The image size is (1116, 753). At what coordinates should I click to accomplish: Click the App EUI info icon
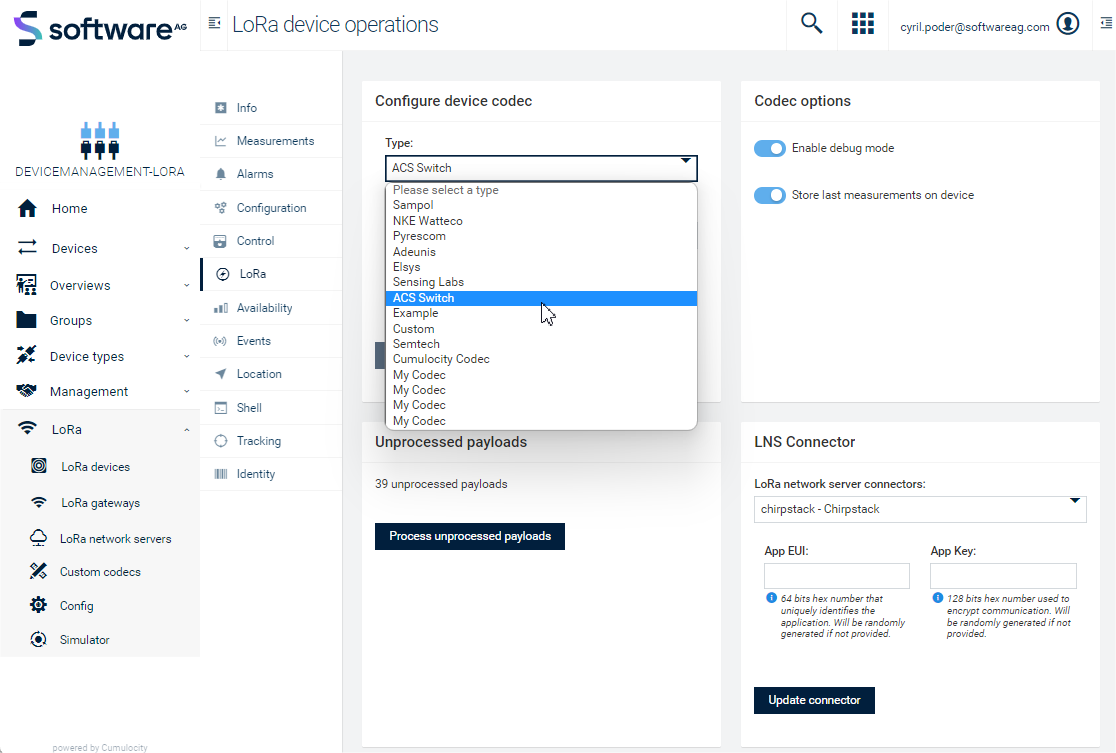771,598
